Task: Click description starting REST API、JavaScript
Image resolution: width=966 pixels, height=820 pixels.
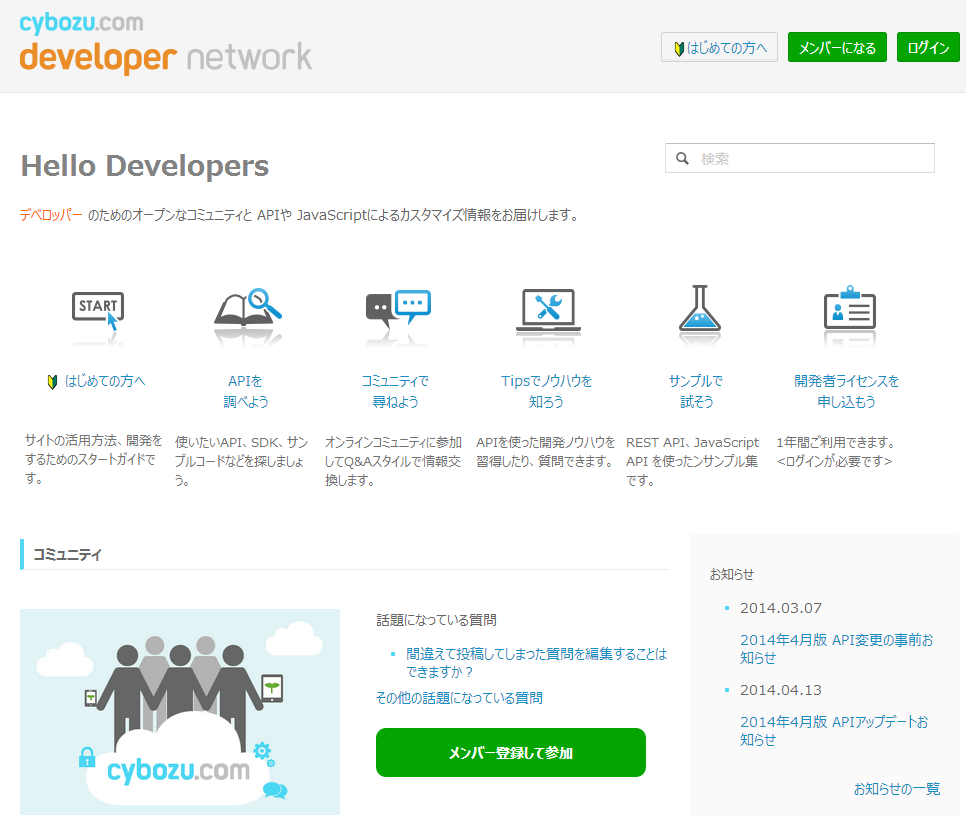Action: pos(692,461)
